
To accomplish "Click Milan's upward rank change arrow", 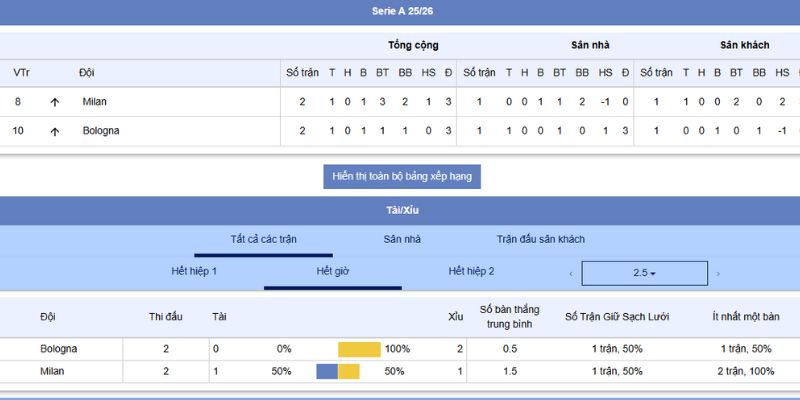I will click(55, 102).
